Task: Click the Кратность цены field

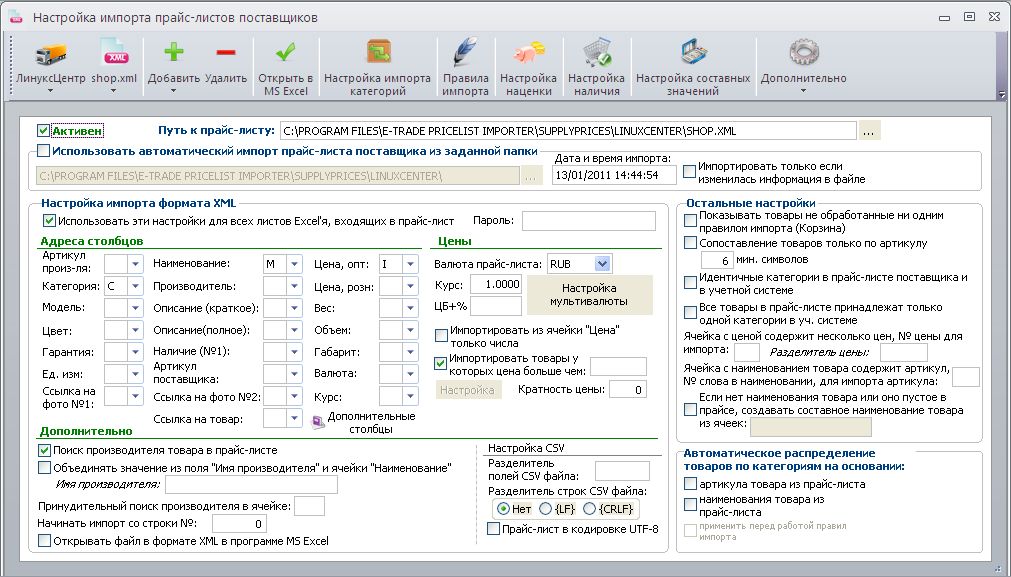Action: tap(627, 389)
